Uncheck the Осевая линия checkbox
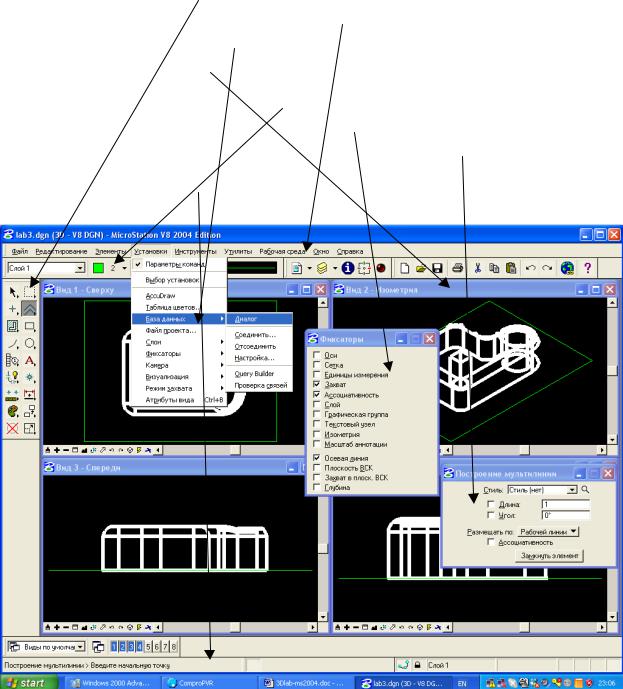The image size is (623, 689). (x=316, y=457)
